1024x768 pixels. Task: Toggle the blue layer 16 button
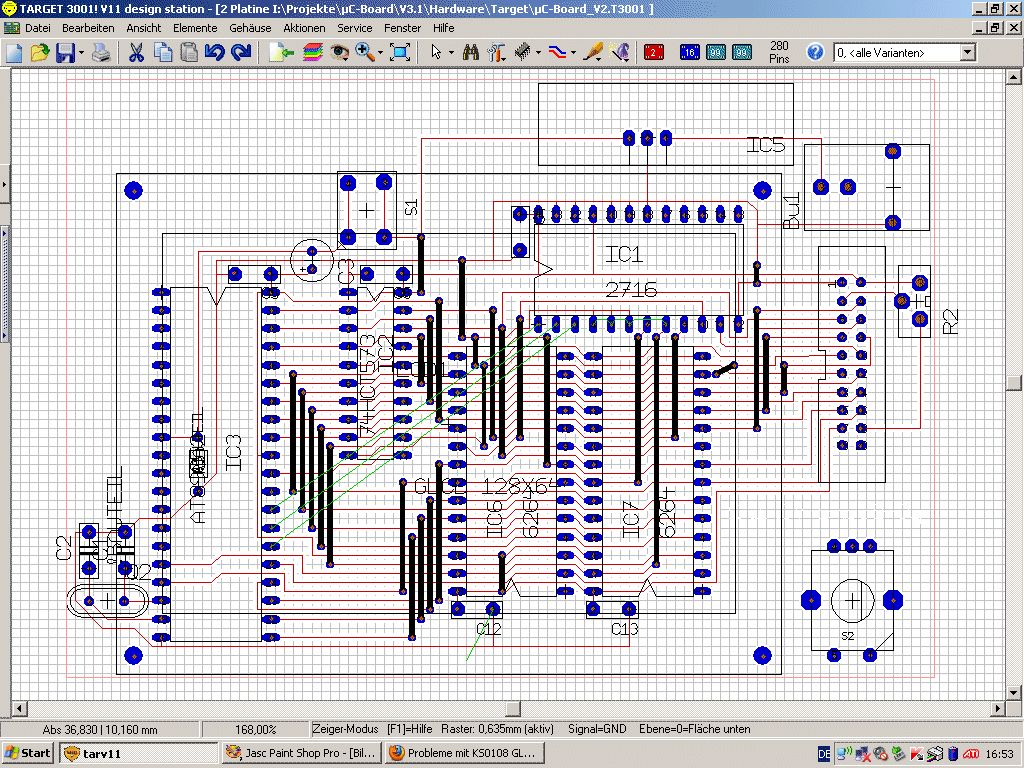click(x=690, y=52)
